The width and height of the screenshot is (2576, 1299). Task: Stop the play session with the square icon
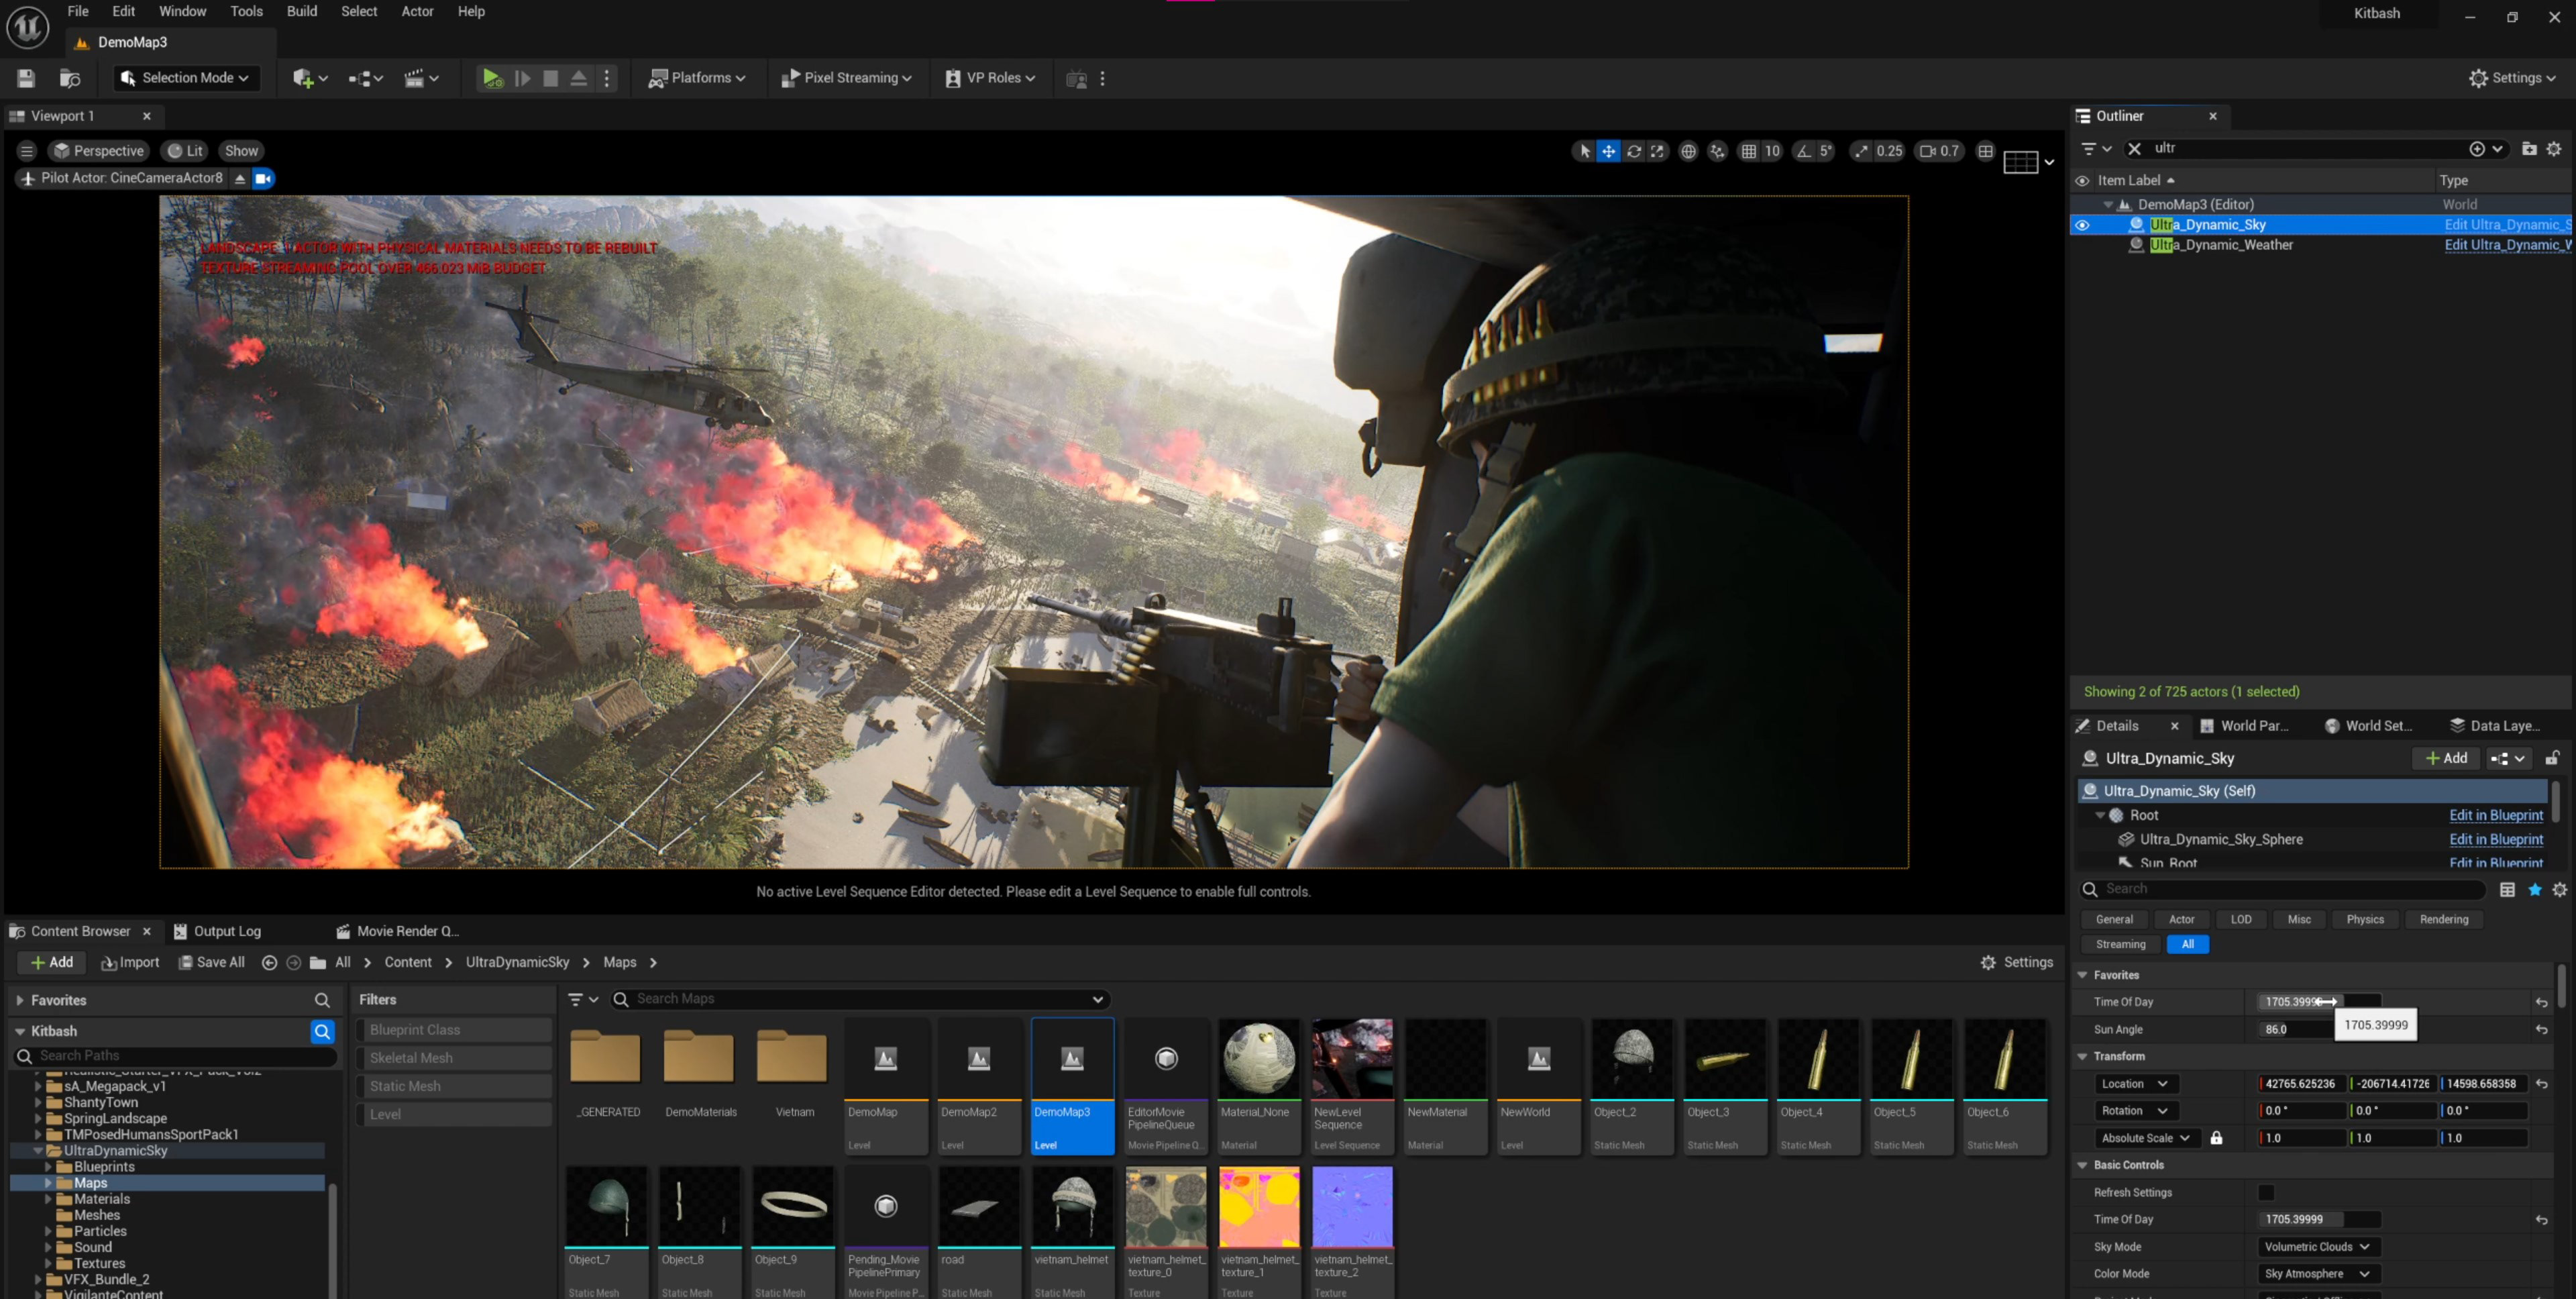tap(550, 78)
